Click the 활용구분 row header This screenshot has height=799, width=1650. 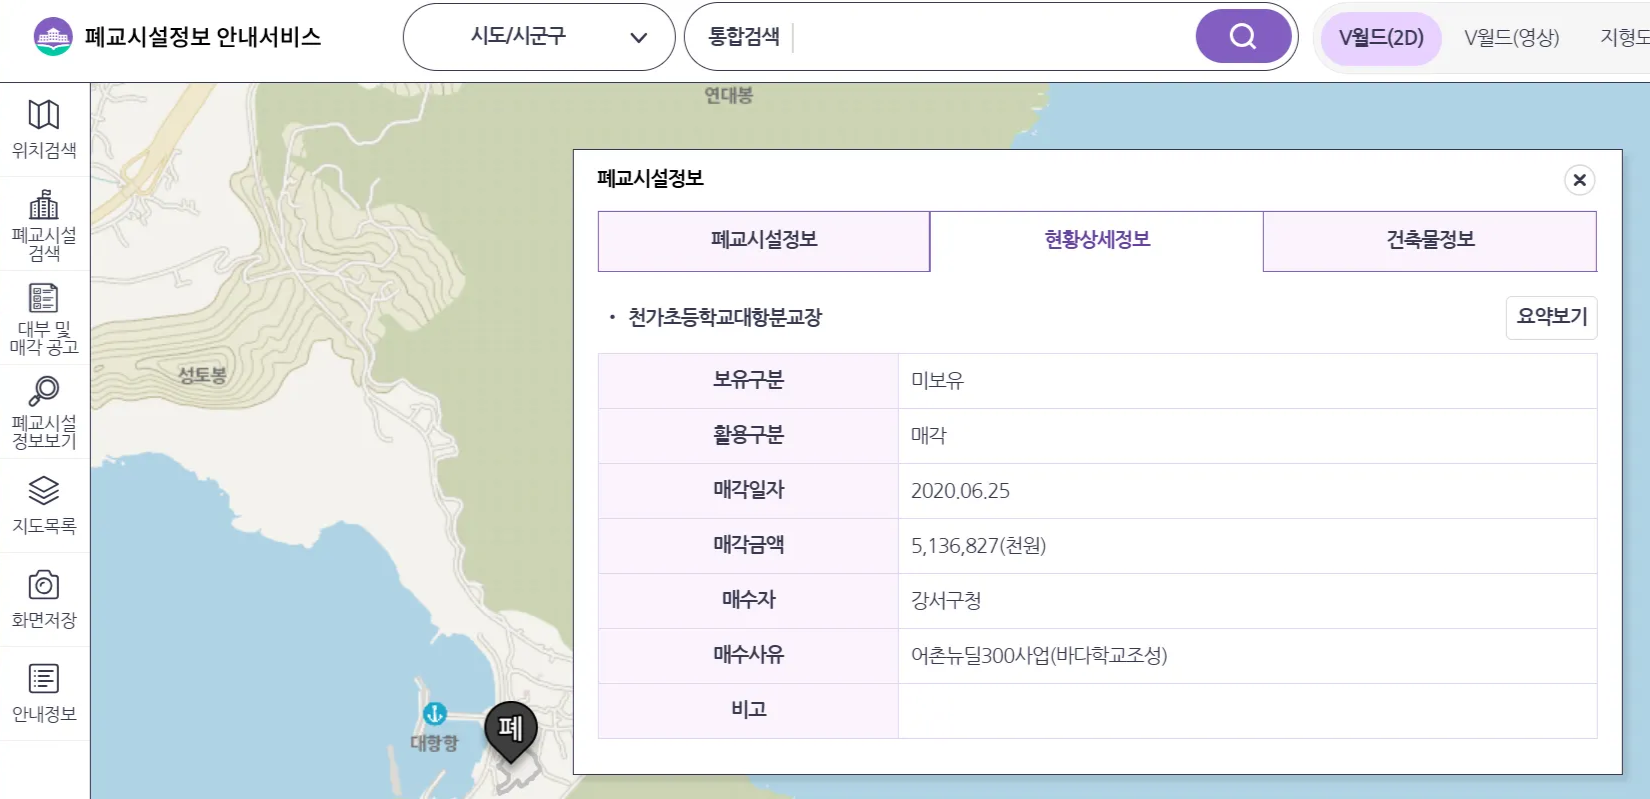point(748,436)
